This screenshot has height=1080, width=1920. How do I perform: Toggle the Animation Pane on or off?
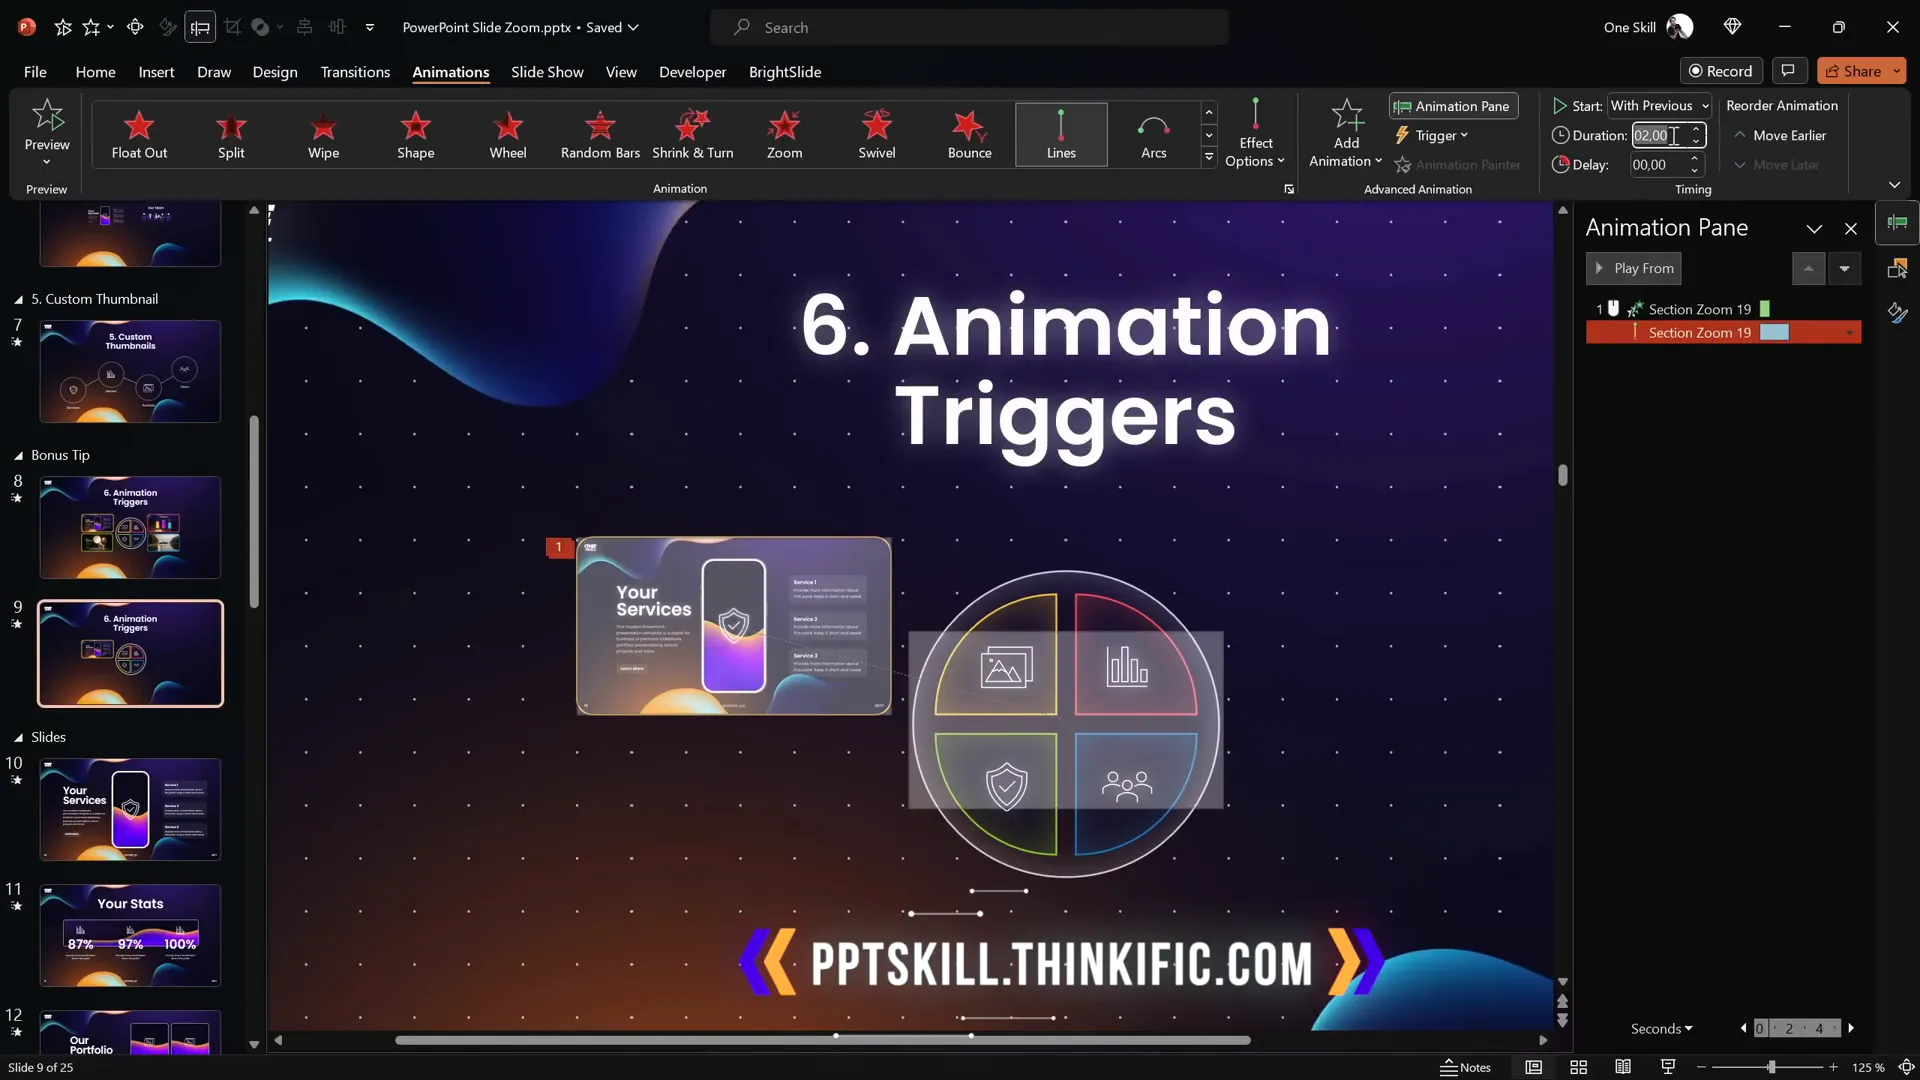[1452, 106]
